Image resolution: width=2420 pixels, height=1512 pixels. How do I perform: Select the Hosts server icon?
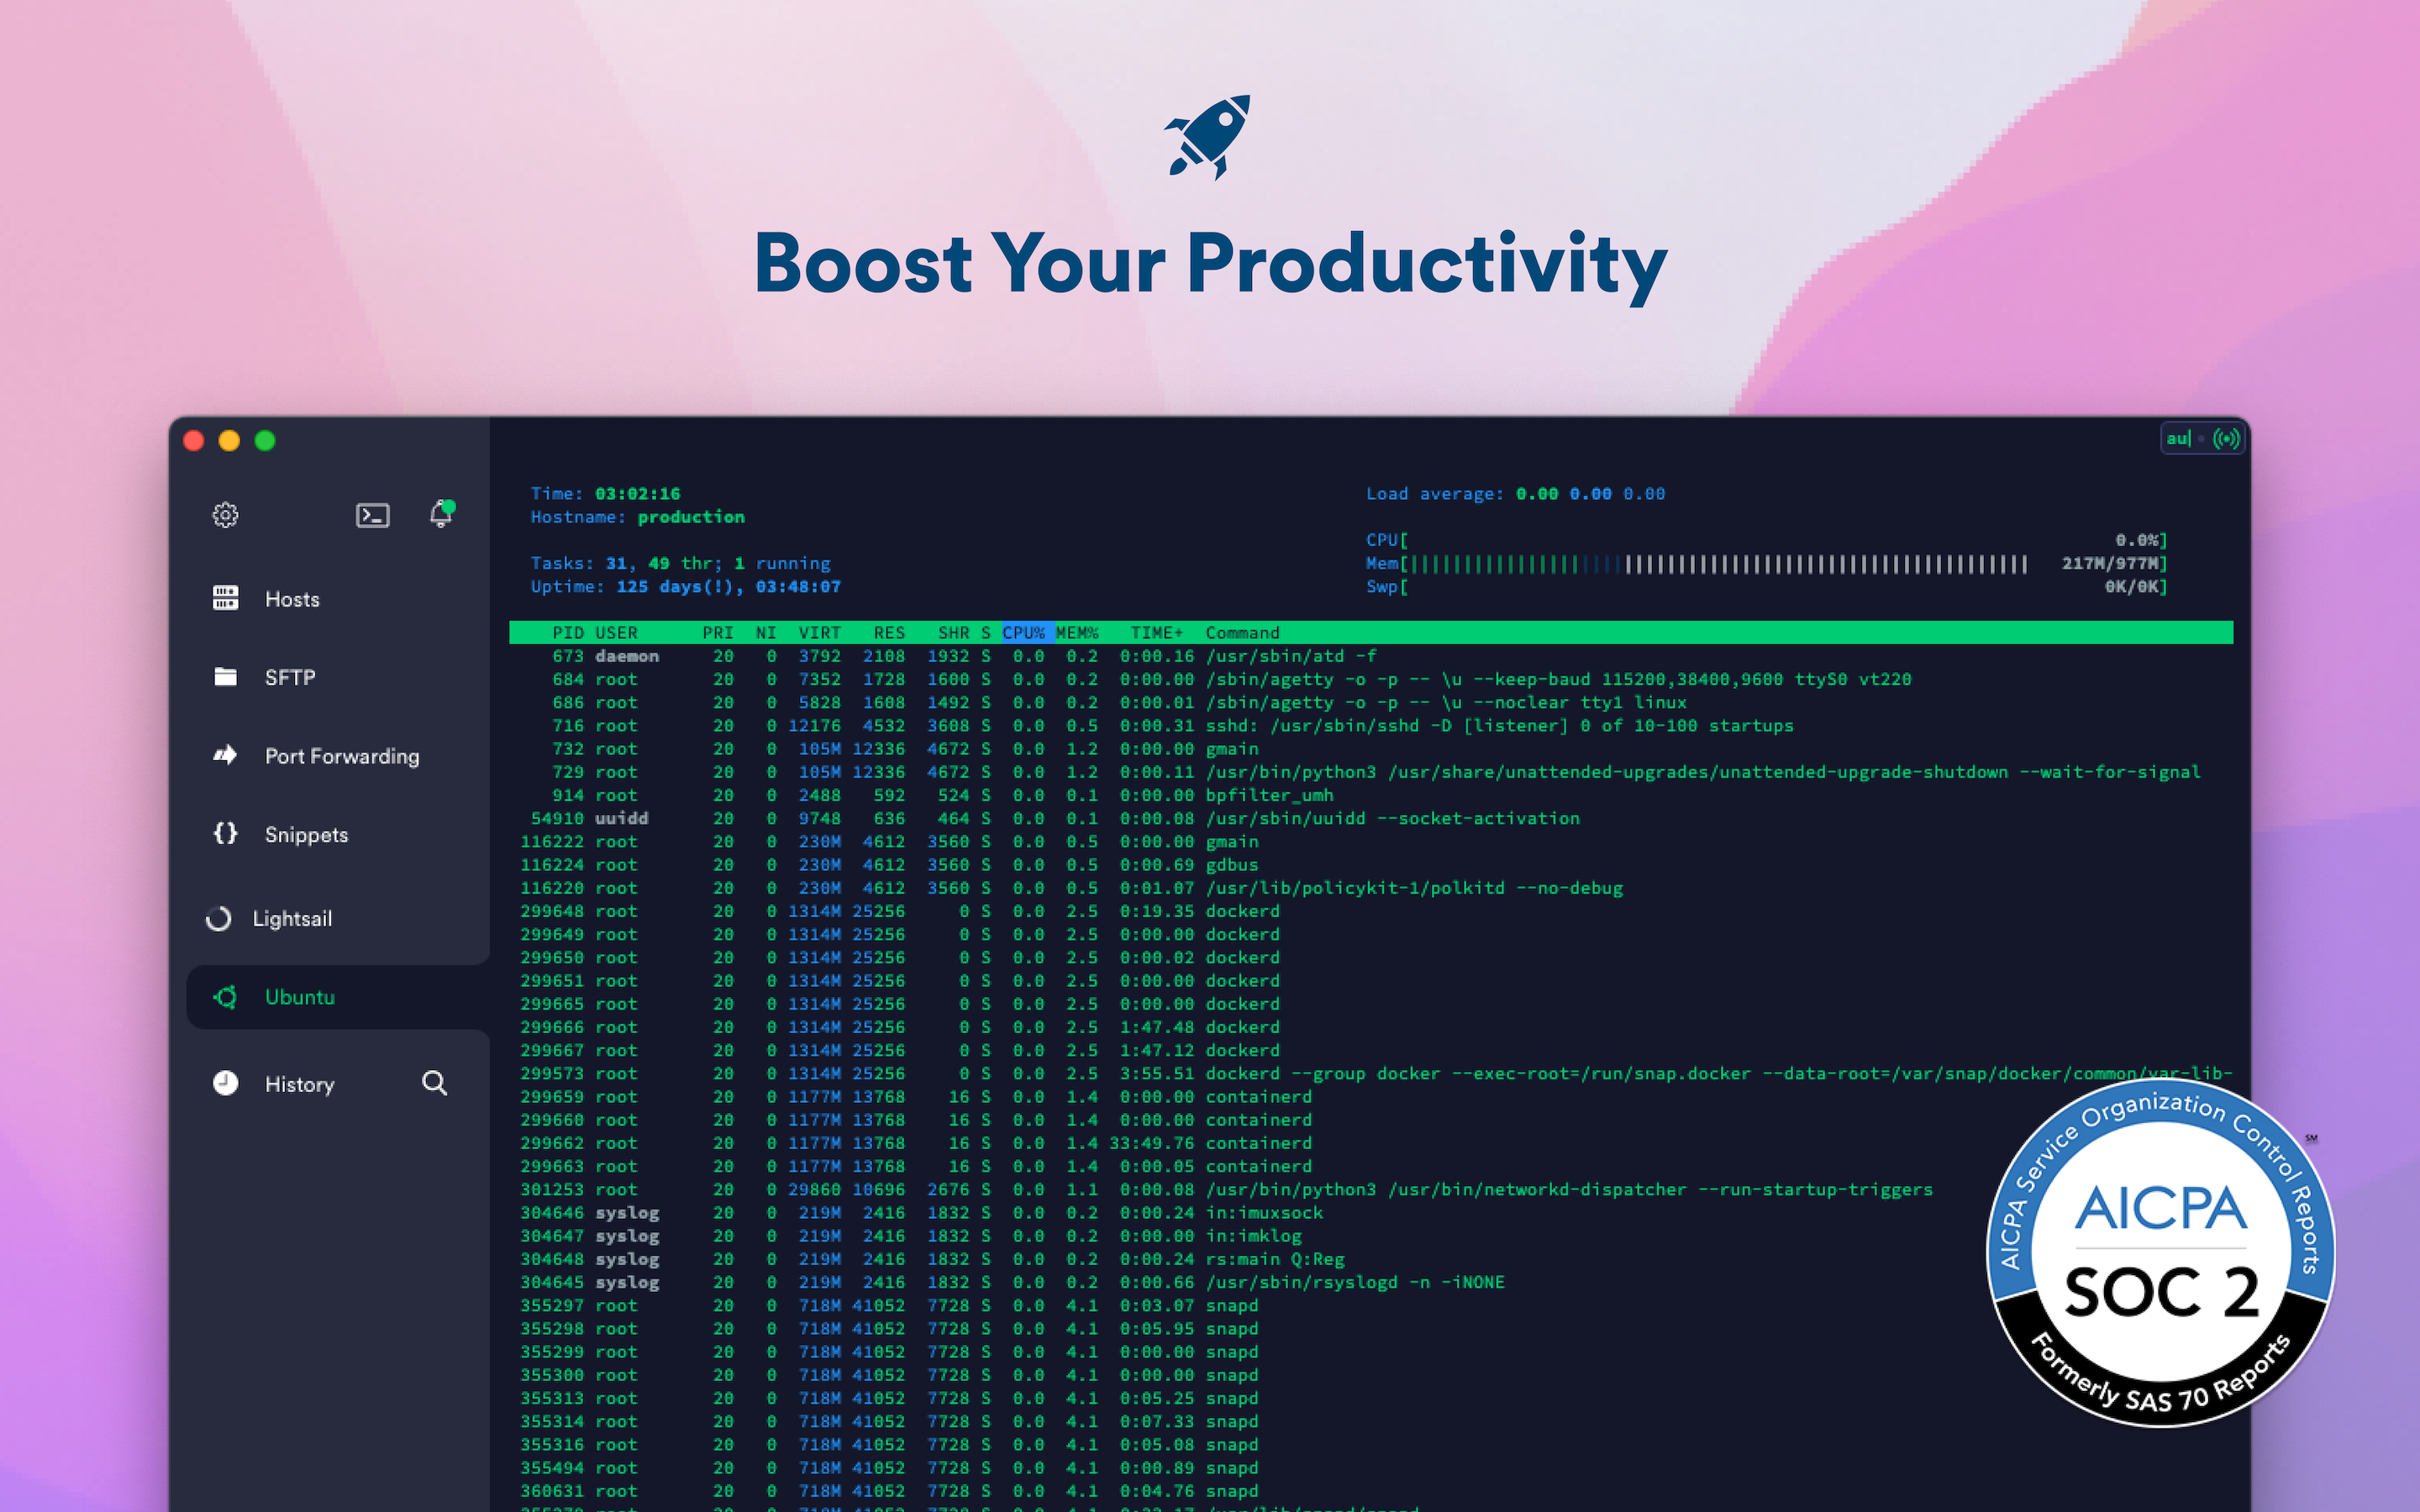pos(225,598)
